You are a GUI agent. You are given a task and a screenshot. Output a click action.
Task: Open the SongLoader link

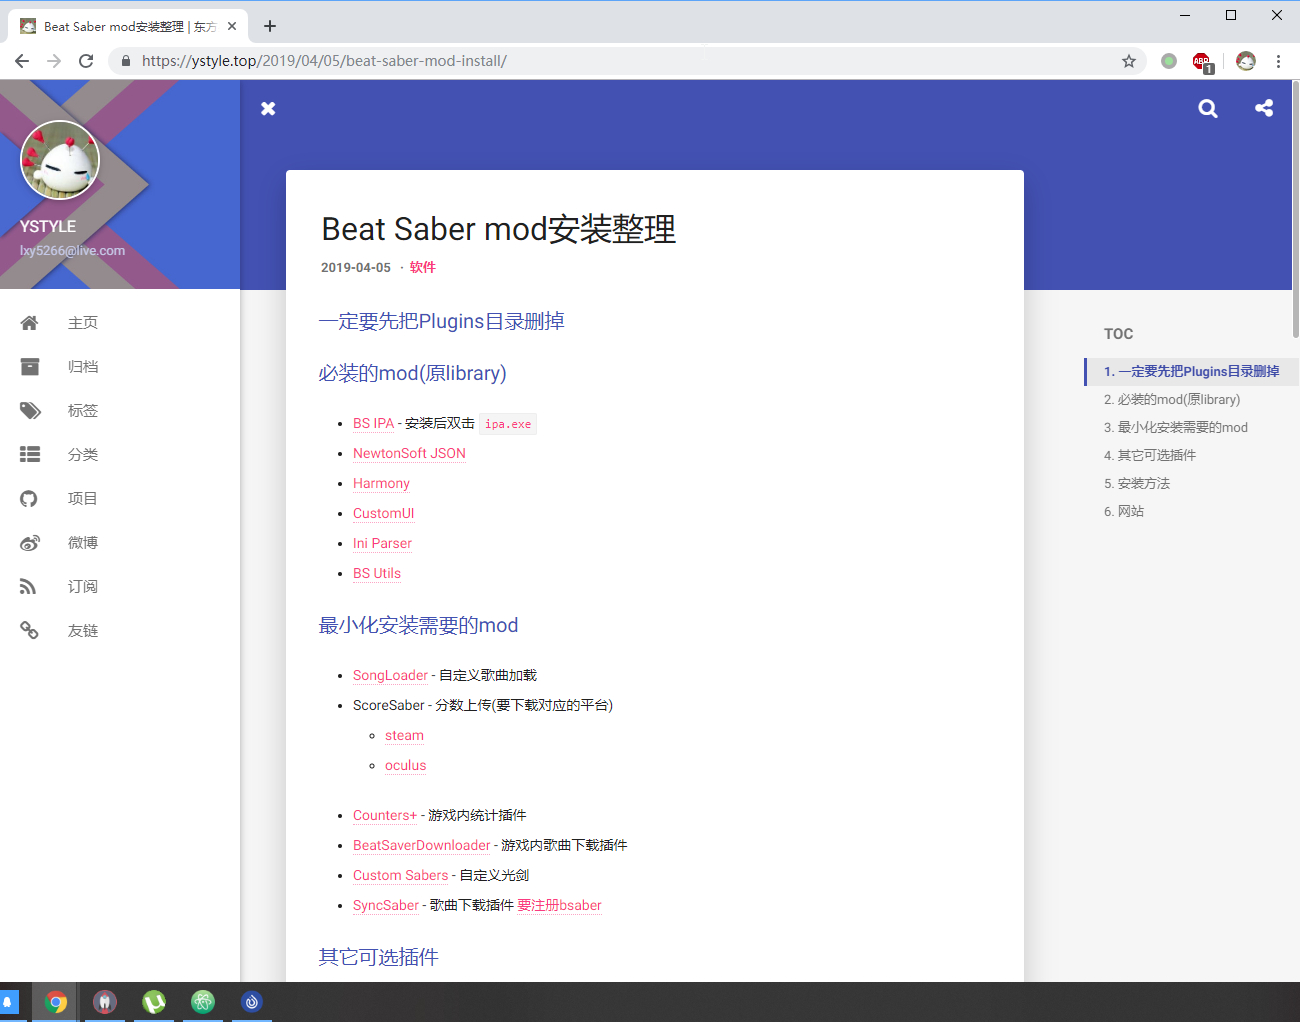pyautogui.click(x=390, y=676)
